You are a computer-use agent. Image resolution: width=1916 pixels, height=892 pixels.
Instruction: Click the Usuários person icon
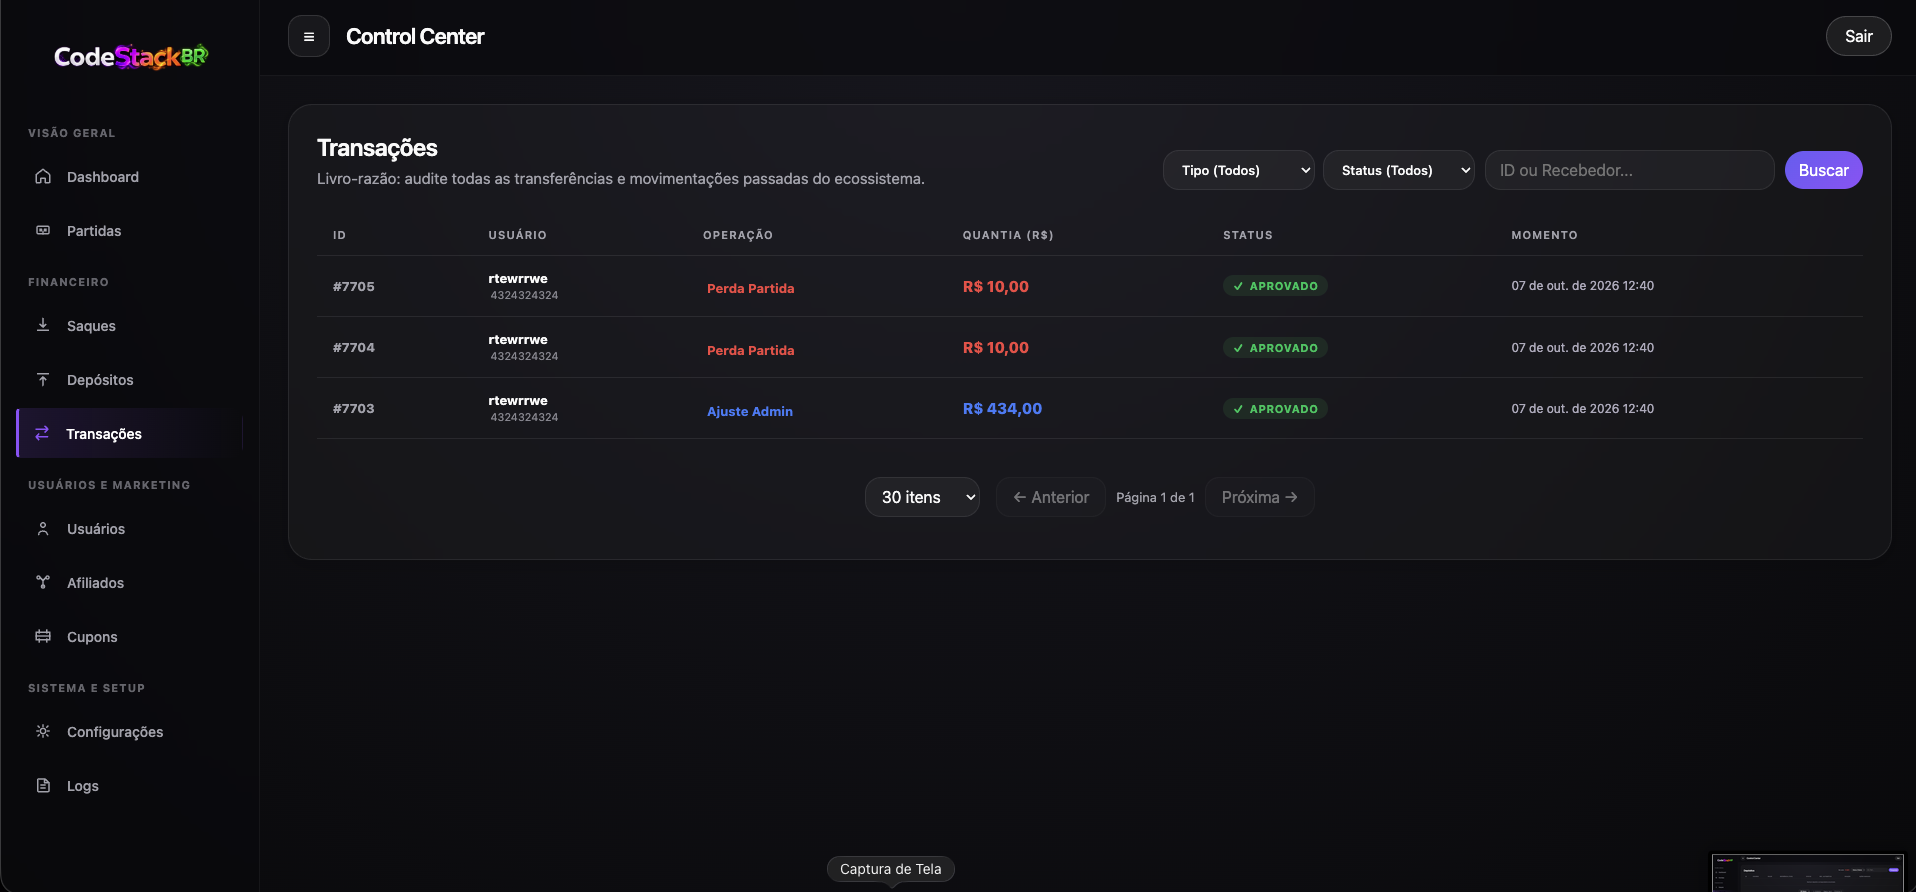tap(43, 529)
